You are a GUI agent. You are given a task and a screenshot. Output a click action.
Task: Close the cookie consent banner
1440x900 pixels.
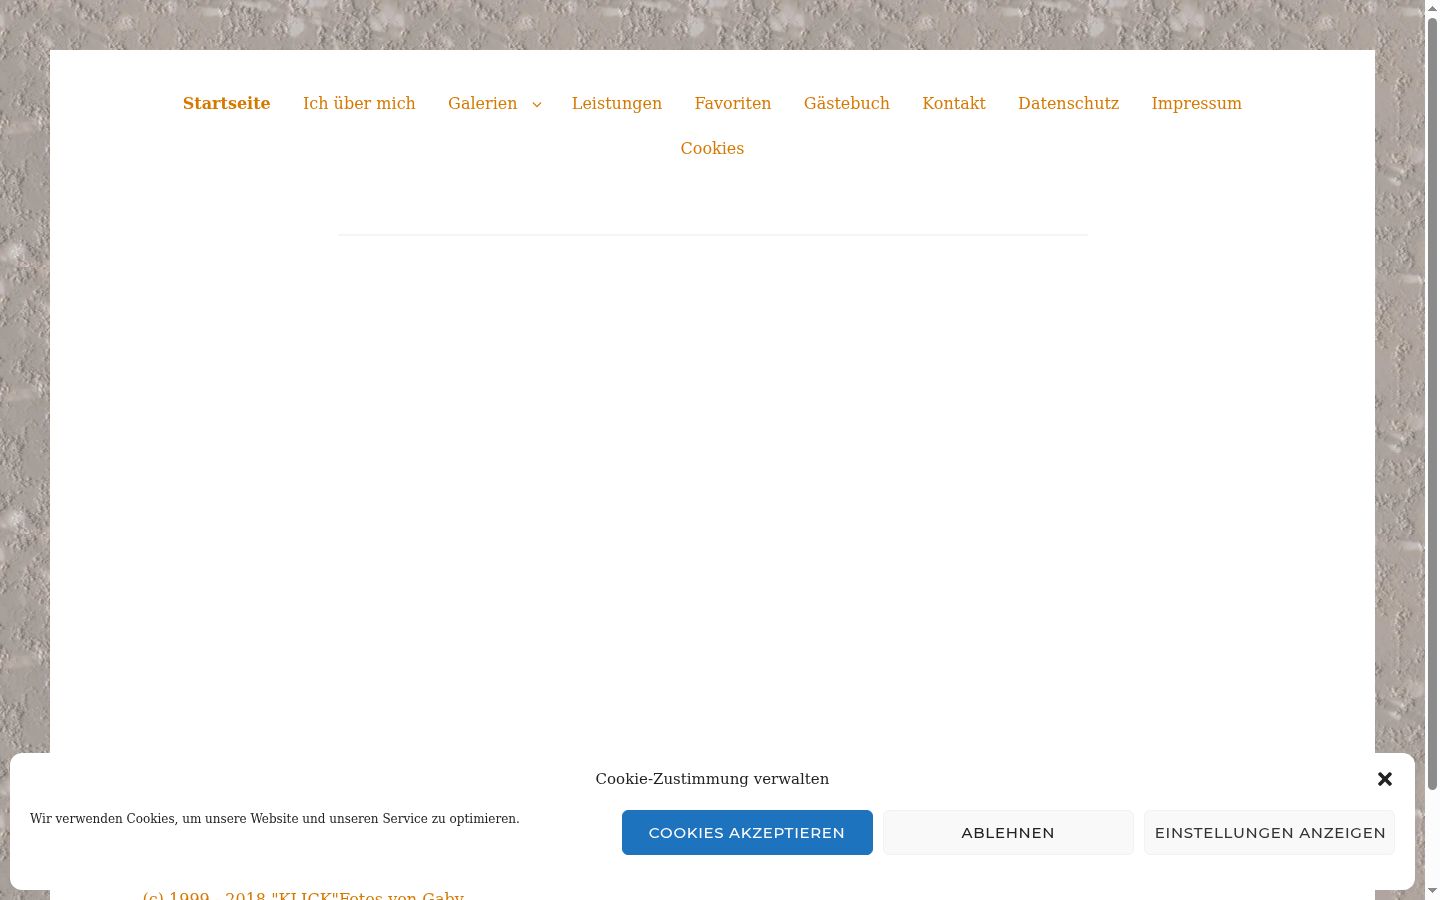[1385, 779]
